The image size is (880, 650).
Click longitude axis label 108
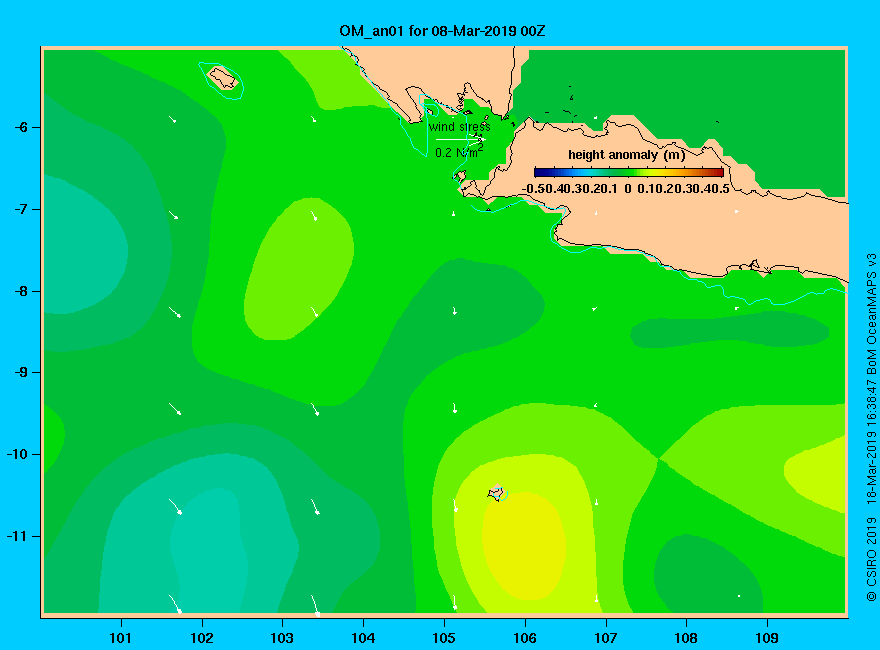coord(686,638)
